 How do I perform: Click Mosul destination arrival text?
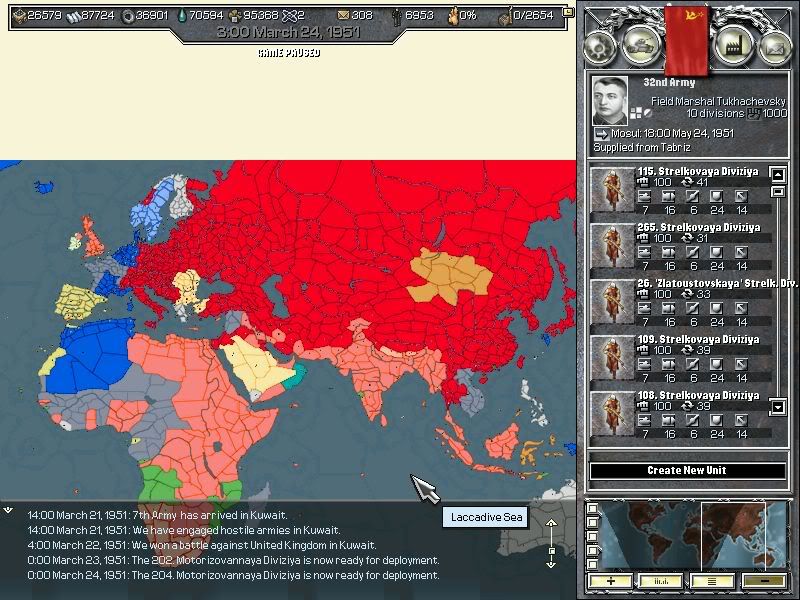click(672, 134)
